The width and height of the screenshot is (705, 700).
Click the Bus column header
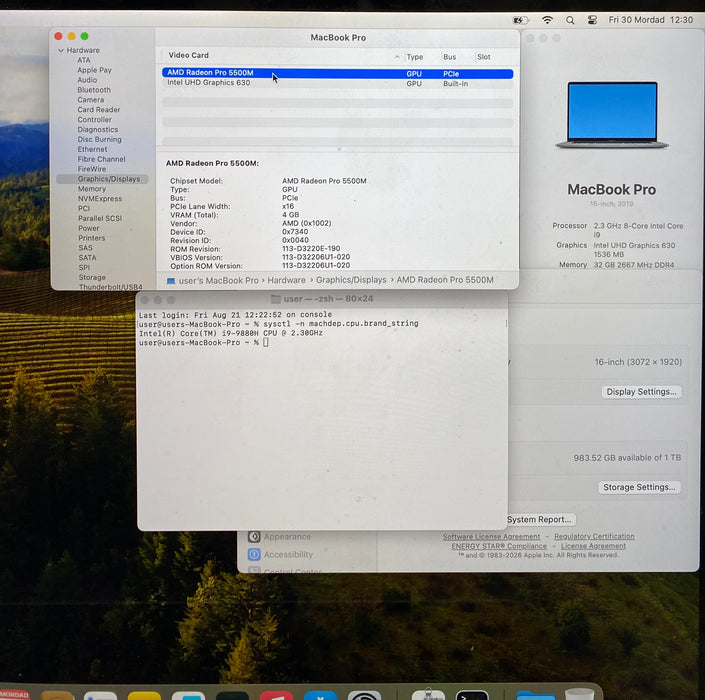pyautogui.click(x=450, y=57)
